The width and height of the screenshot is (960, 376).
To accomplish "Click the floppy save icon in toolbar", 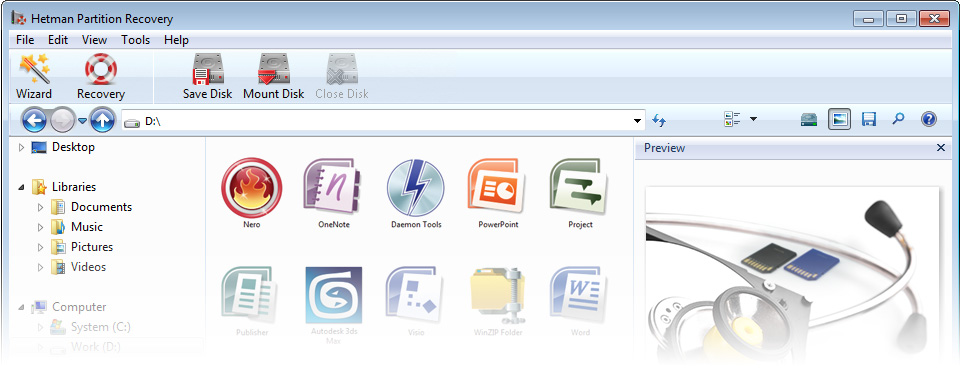I will pos(869,119).
